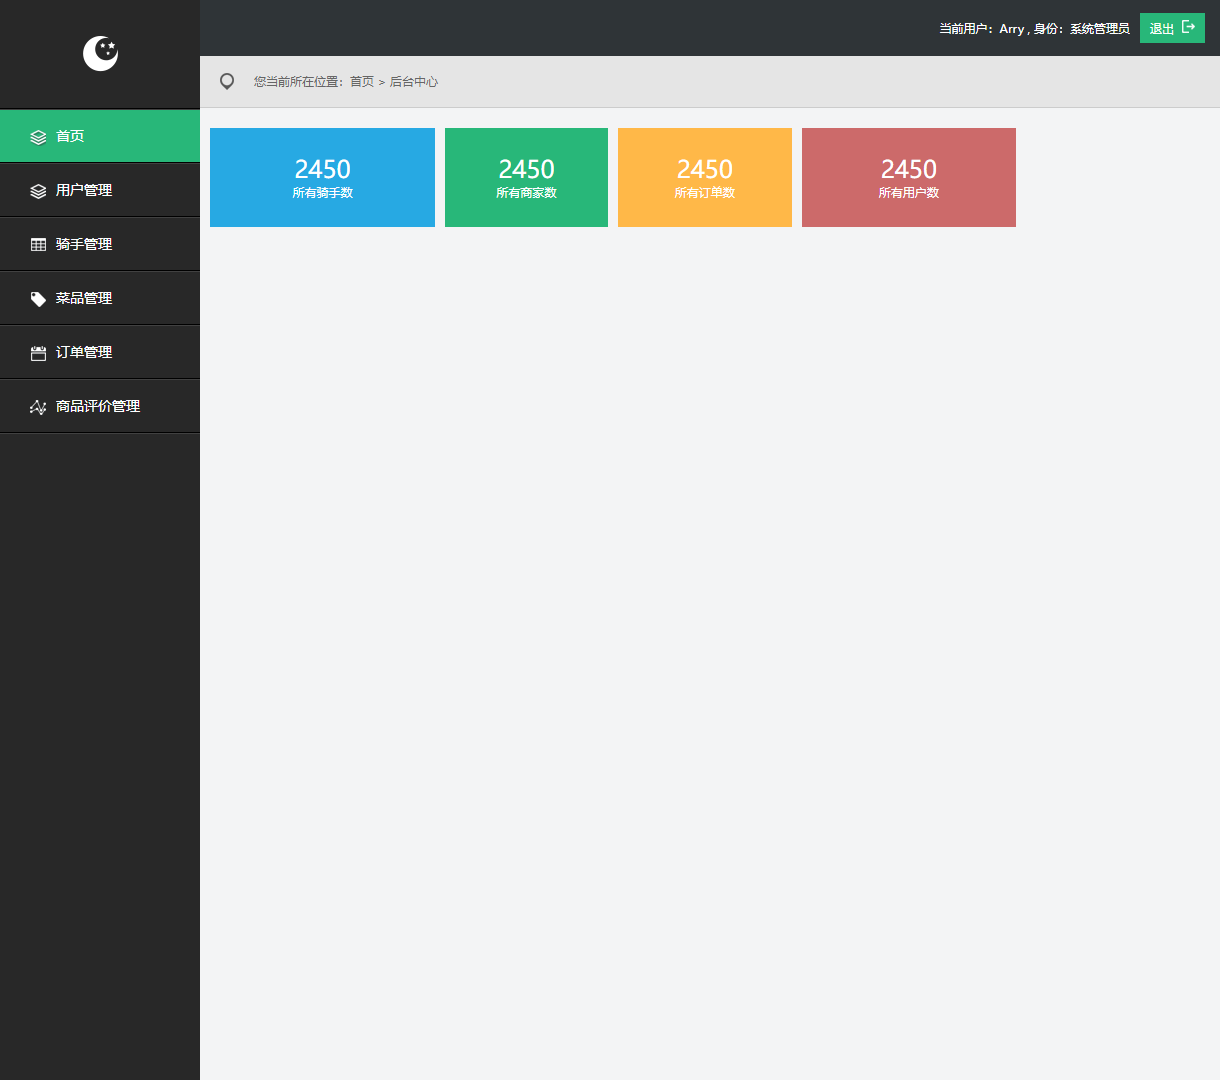1220x1080 pixels.
Task: Click the stack icon beside 用户管理
Action: pos(38,191)
